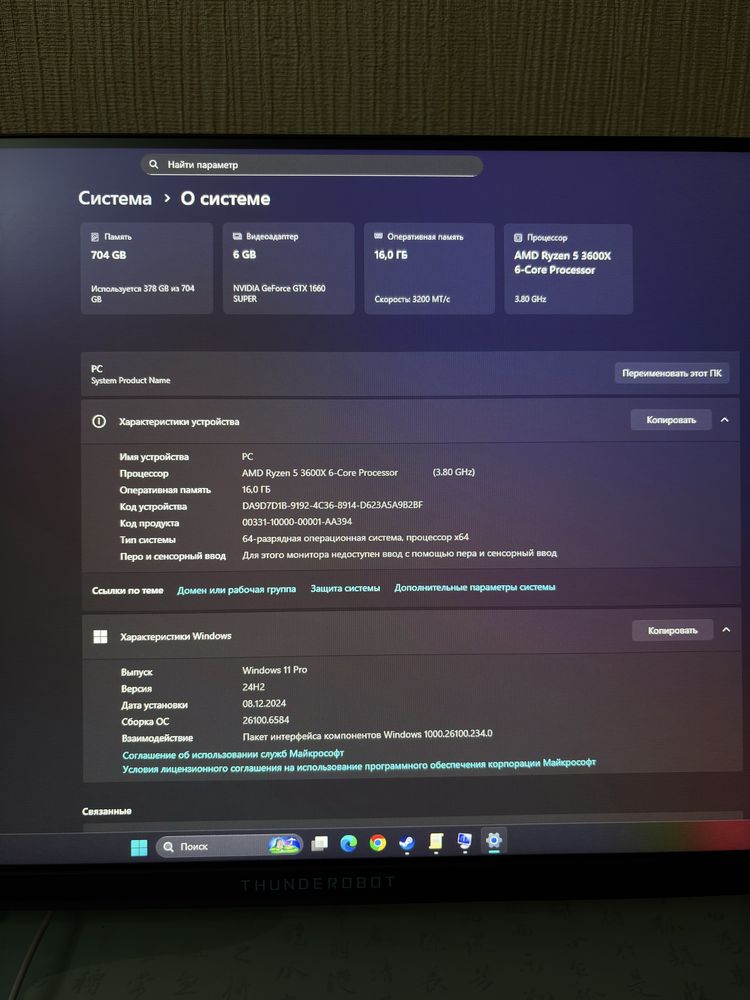The width and height of the screenshot is (750, 1000).
Task: Open Task View from the taskbar
Action: (320, 844)
